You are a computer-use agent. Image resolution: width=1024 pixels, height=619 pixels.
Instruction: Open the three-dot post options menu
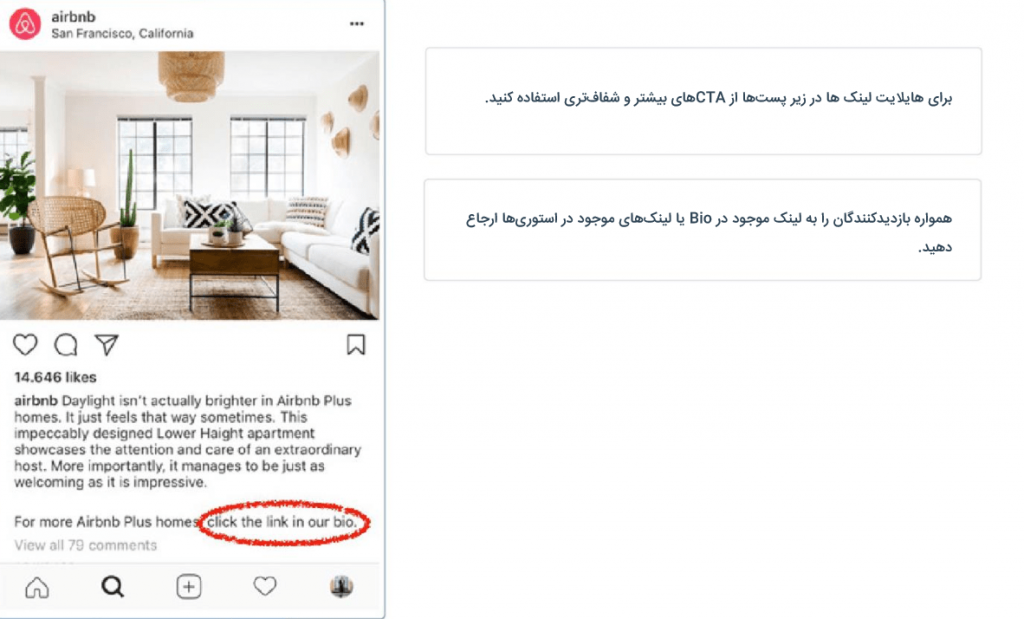click(357, 24)
